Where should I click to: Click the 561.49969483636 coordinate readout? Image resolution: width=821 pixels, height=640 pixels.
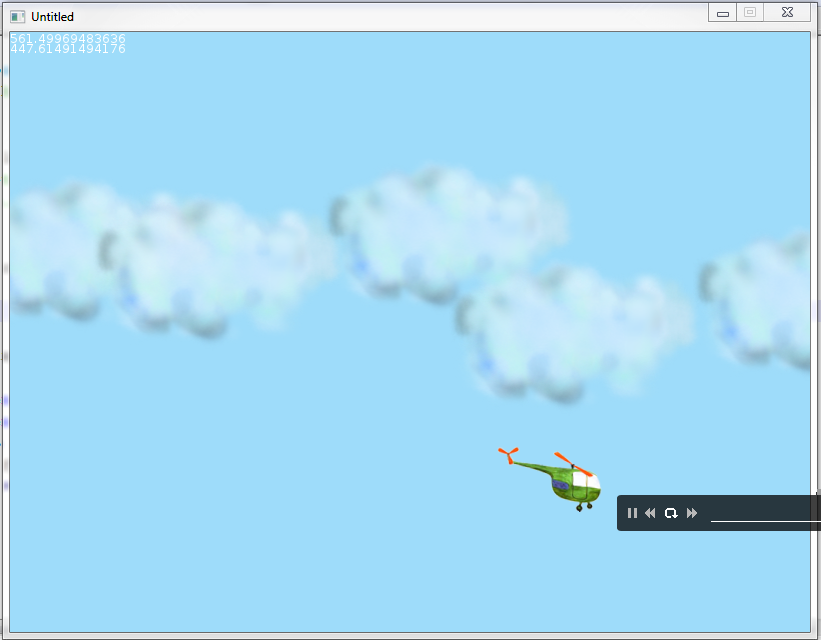click(x=68, y=39)
